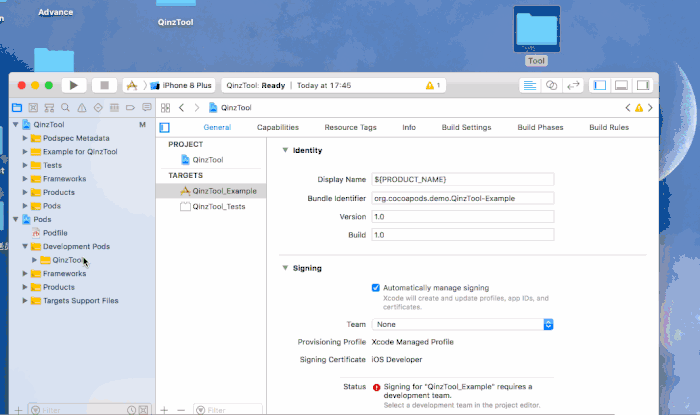Toggle the utilities inspector panel
This screenshot has width=700, height=415.
(x=643, y=85)
